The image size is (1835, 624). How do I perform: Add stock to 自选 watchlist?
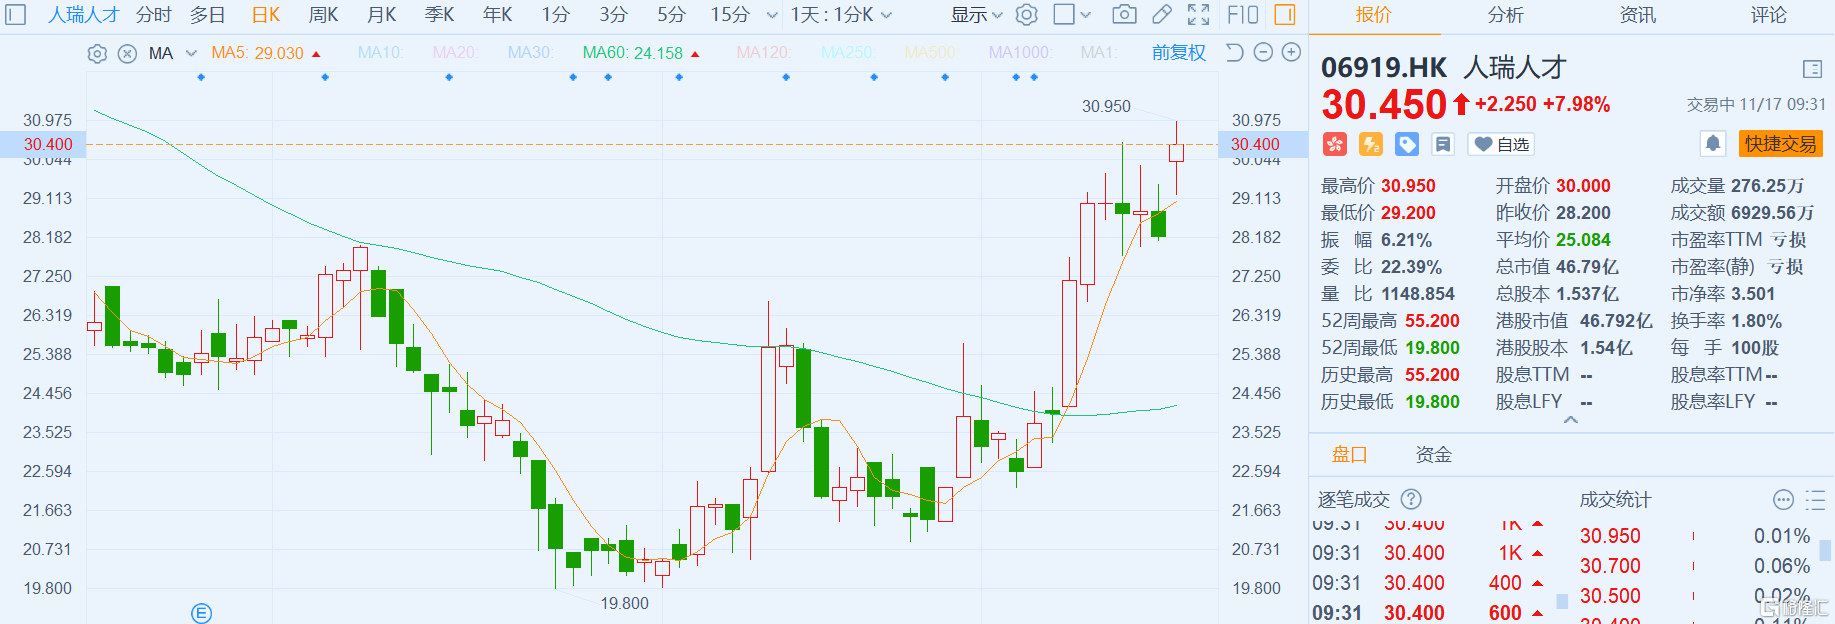click(x=1501, y=145)
